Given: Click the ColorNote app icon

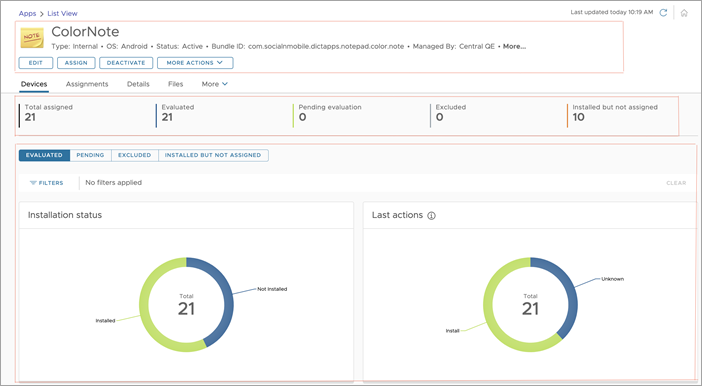Looking at the screenshot, I should coord(32,38).
